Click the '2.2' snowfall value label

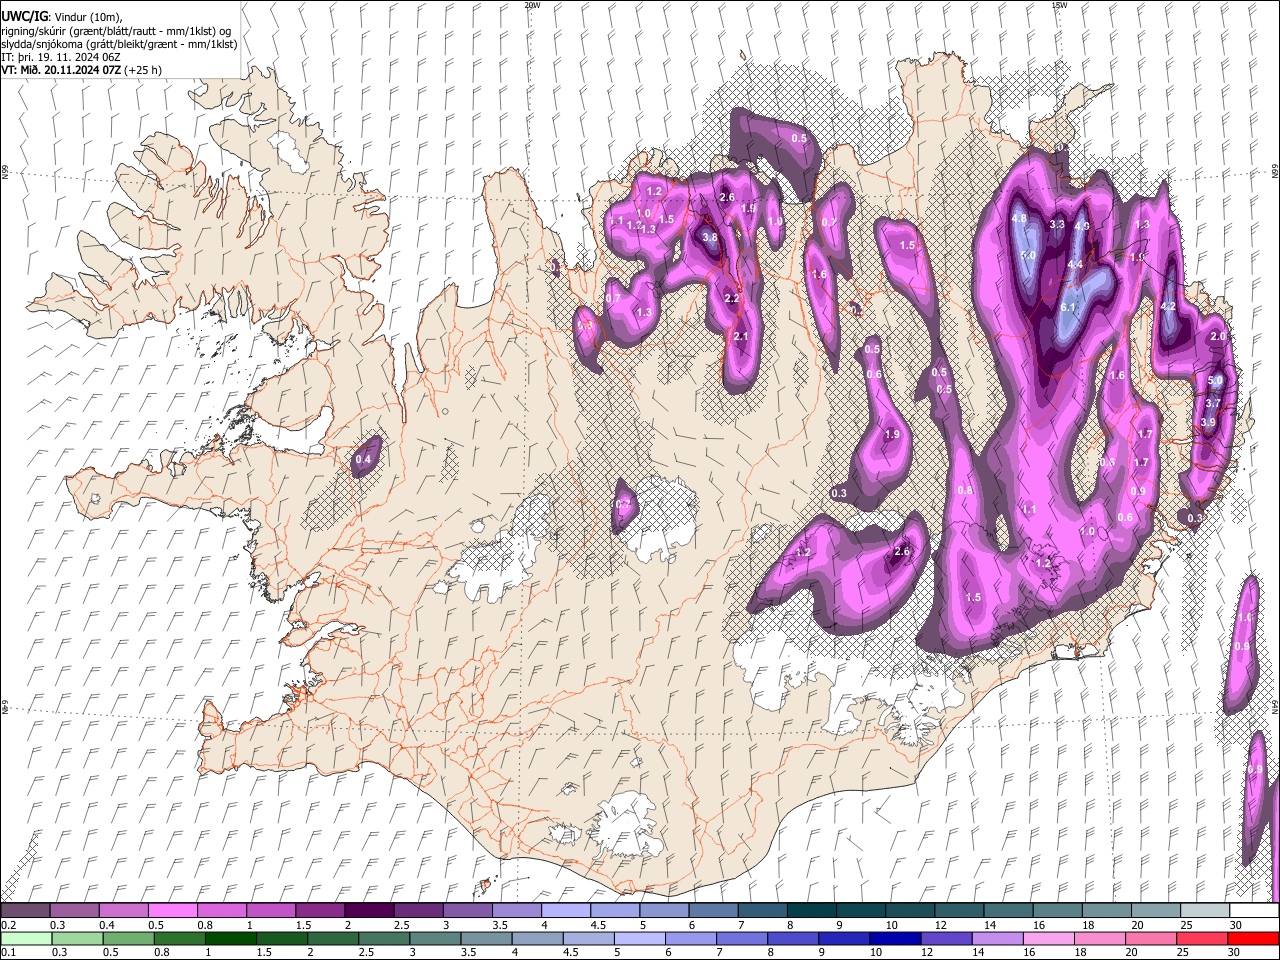[x=731, y=298]
